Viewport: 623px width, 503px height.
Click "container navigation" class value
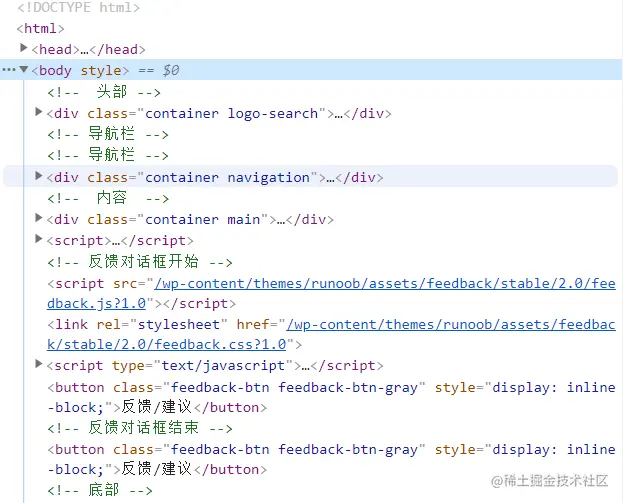coord(227,177)
